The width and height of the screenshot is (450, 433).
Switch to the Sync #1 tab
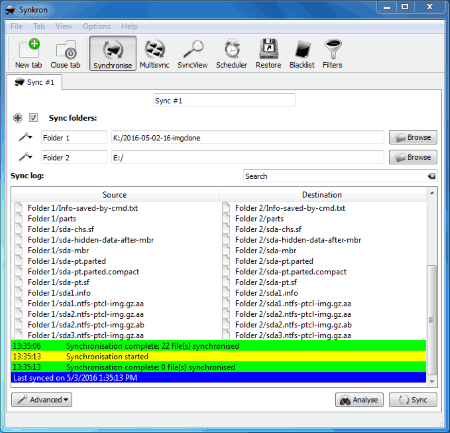pos(34,82)
